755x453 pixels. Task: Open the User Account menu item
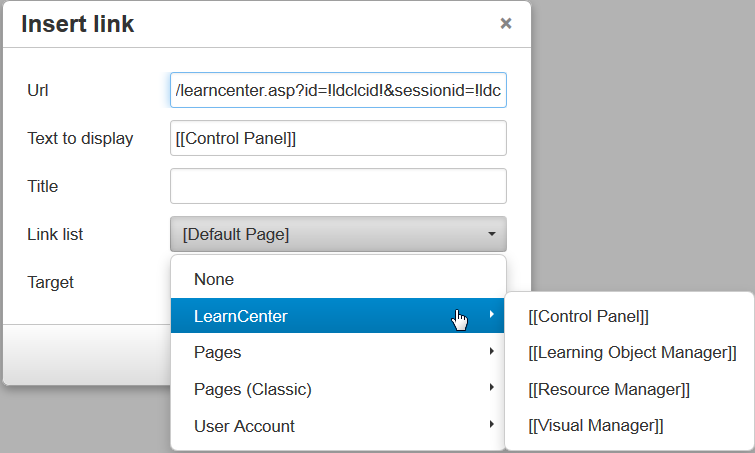pos(244,426)
